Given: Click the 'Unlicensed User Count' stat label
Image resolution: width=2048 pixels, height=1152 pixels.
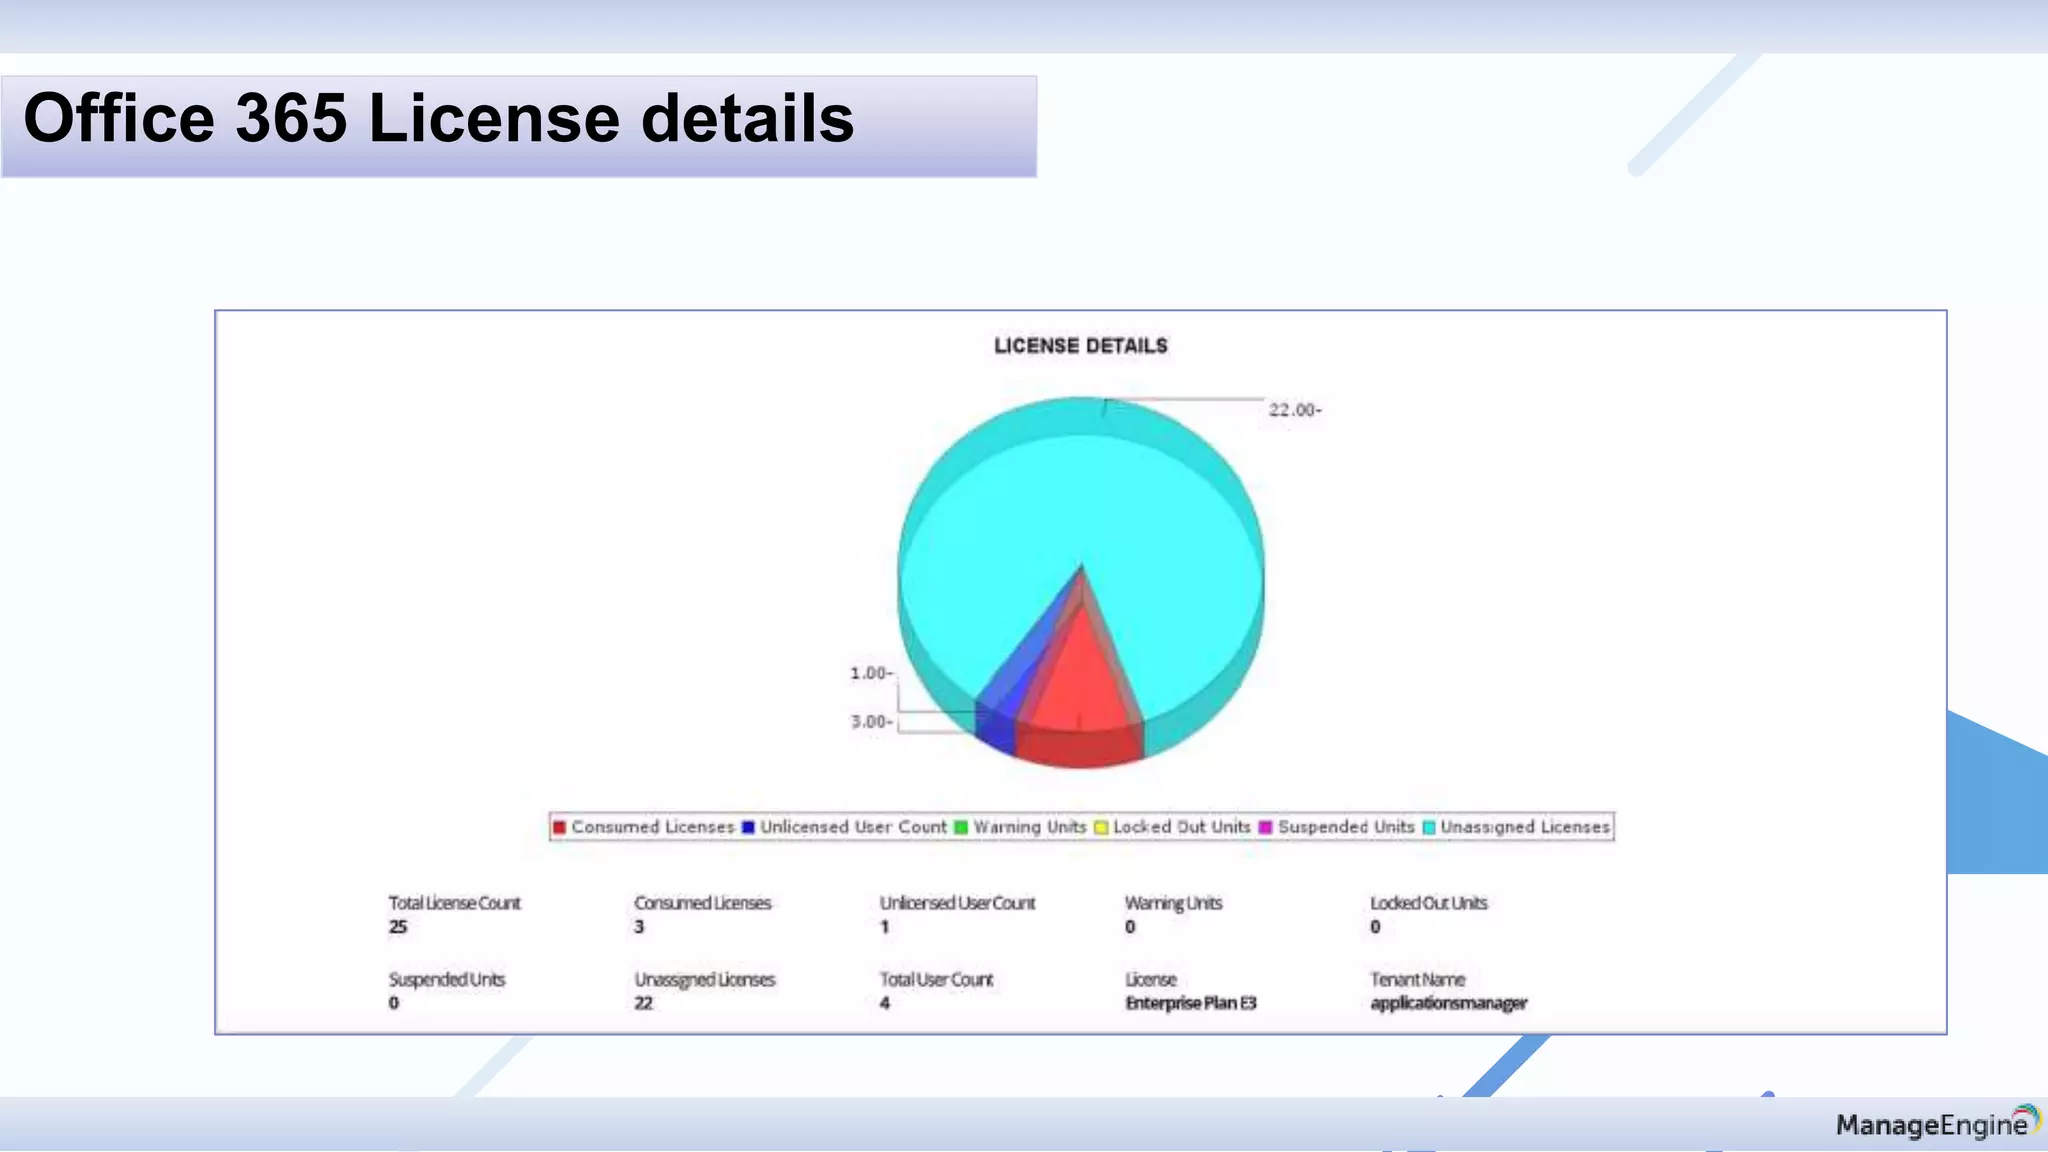Looking at the screenshot, I should tap(958, 903).
